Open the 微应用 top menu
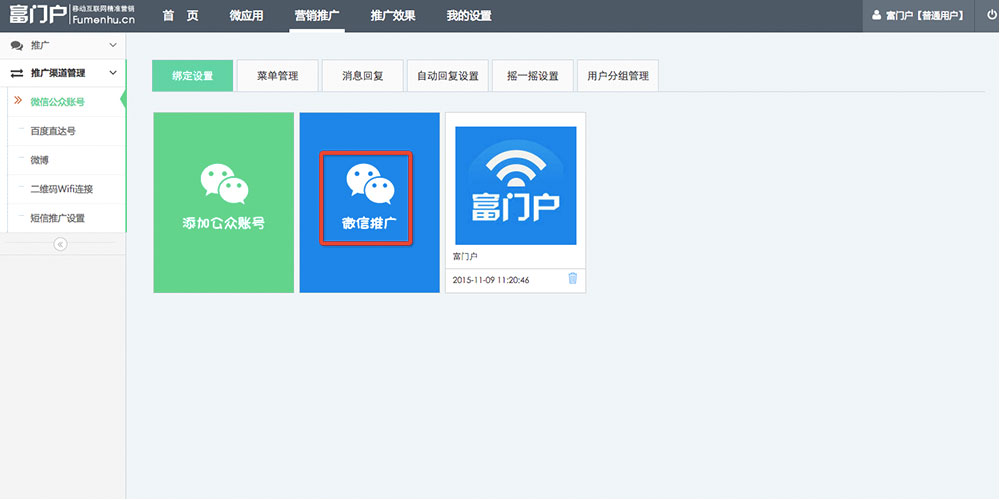The width and height of the screenshot is (1000, 500). tap(246, 16)
